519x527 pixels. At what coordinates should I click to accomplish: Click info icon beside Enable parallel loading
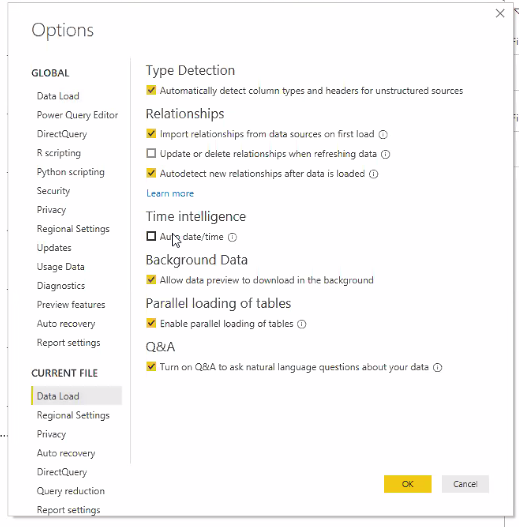point(302,324)
